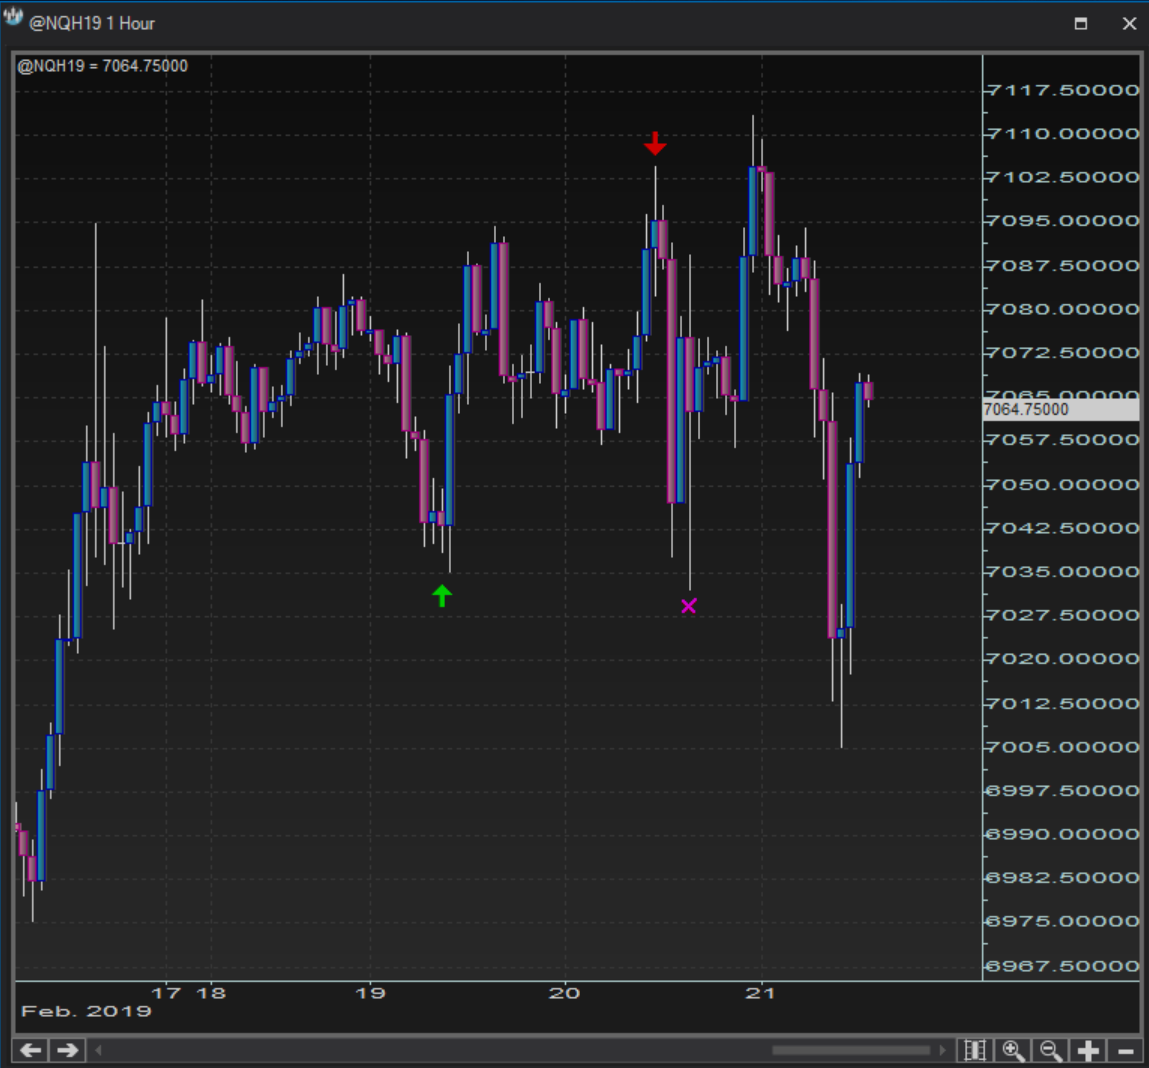Click the magnifier zoom in icon

[1013, 1050]
